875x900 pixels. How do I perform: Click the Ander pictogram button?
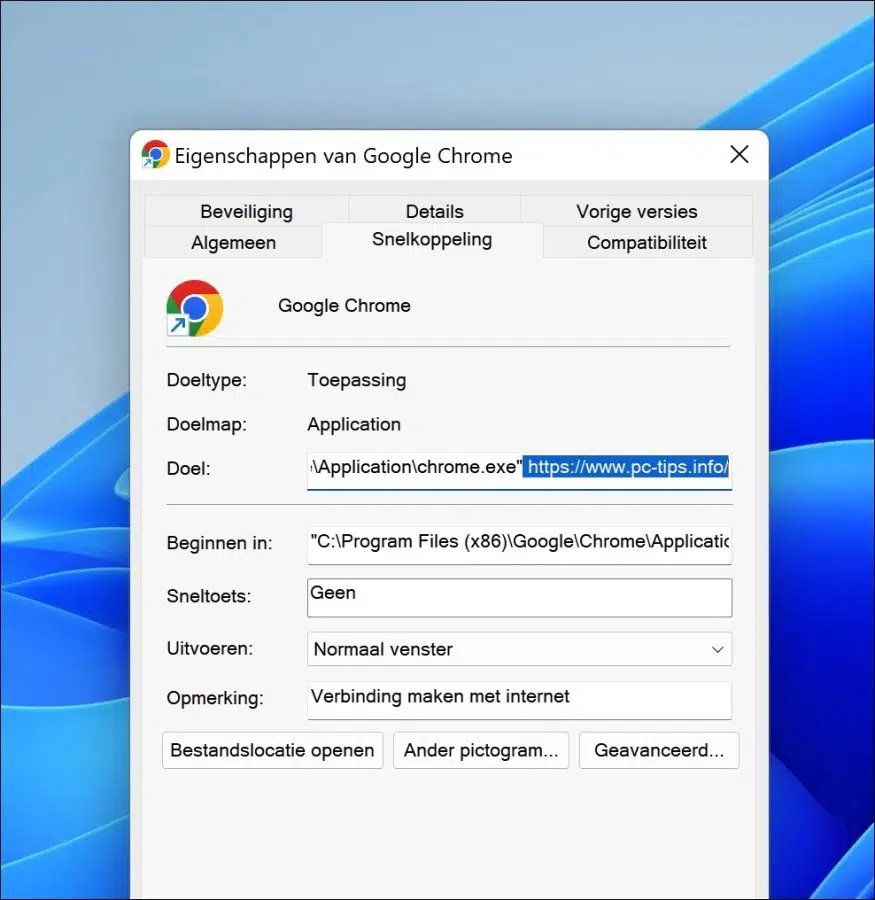(x=481, y=750)
